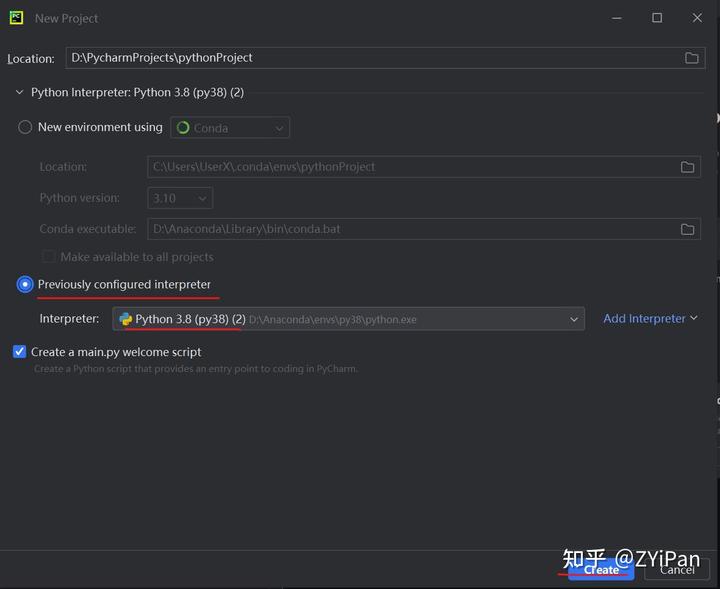
Task: Click the project Location text field
Action: click(370, 58)
